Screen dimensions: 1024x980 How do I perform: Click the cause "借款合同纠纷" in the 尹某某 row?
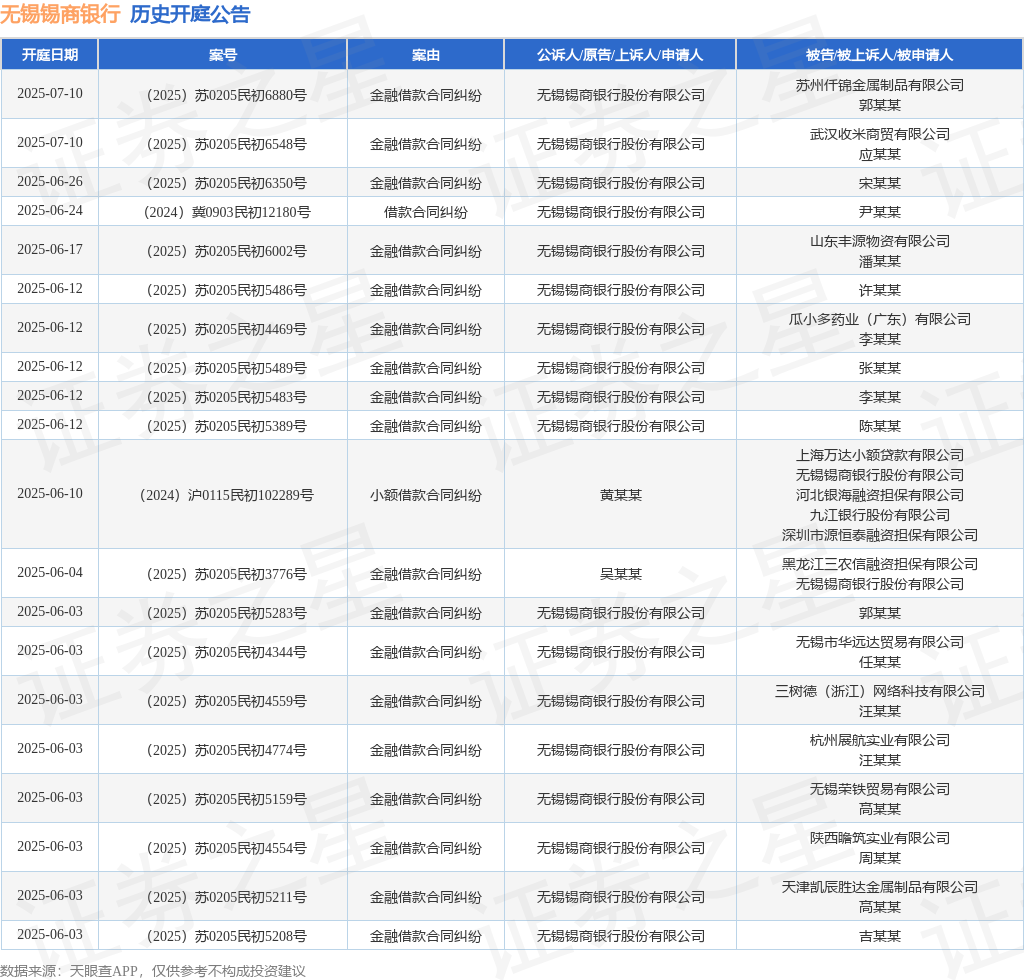(x=426, y=212)
